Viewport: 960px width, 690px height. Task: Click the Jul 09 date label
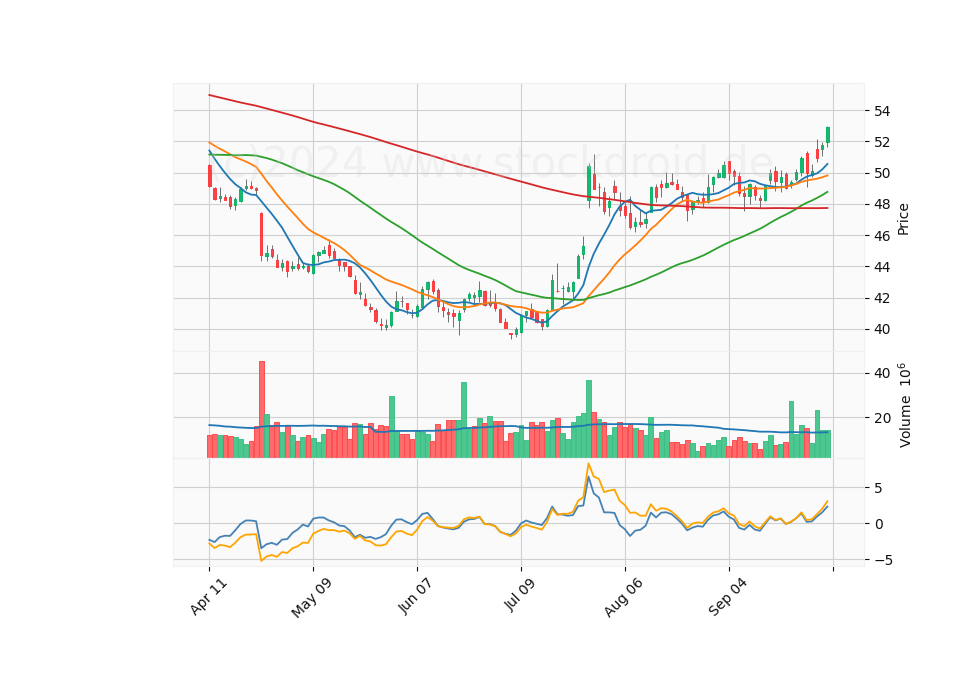[x=520, y=596]
